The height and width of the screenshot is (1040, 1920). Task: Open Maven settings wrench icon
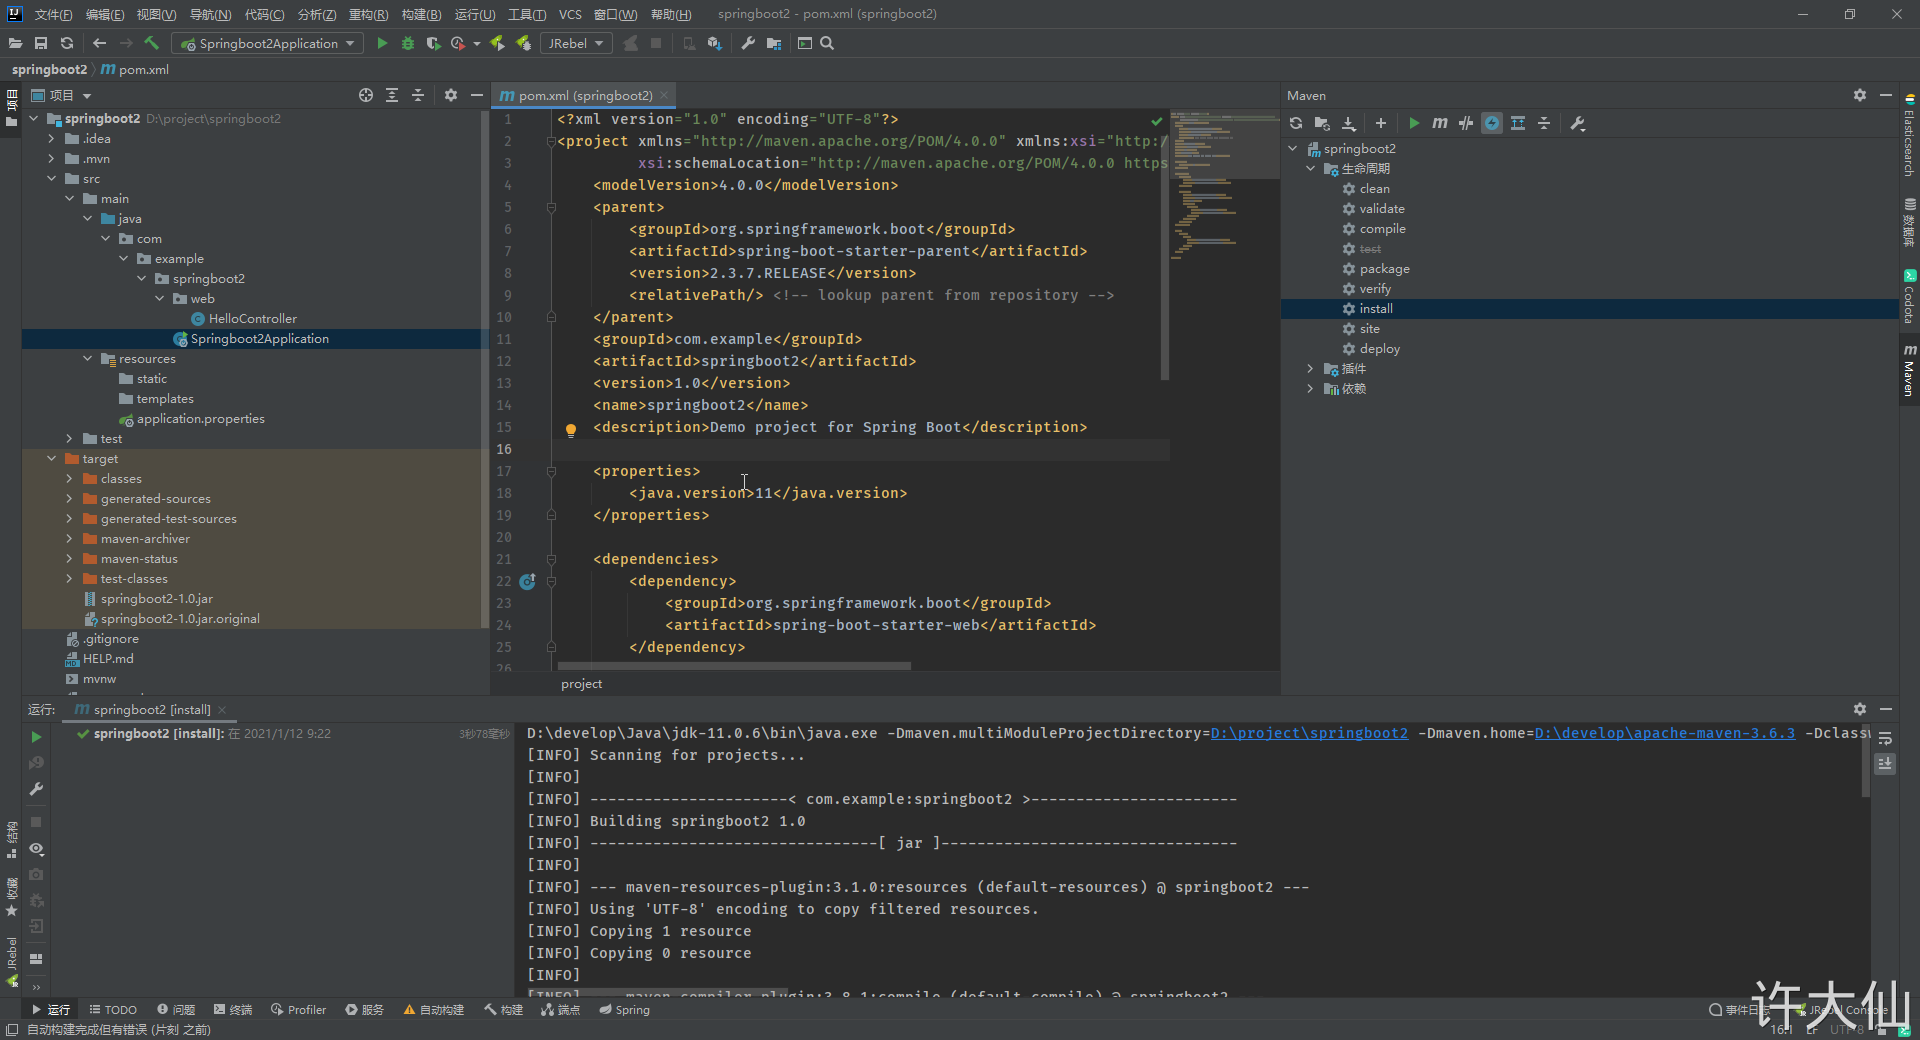click(1578, 123)
